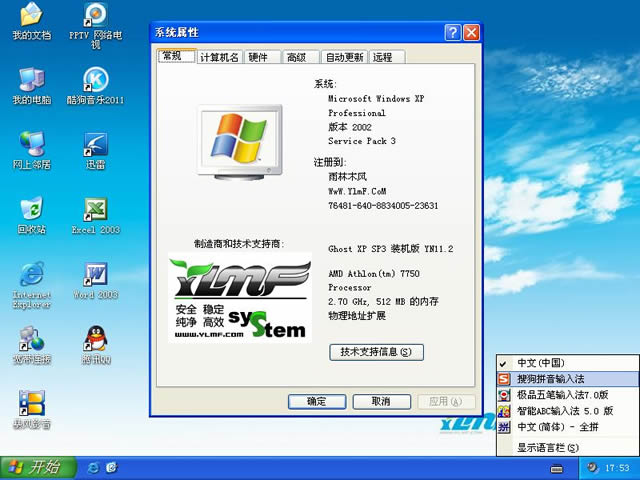Click the Windows XP monitor logo image

pyautogui.click(x=240, y=142)
